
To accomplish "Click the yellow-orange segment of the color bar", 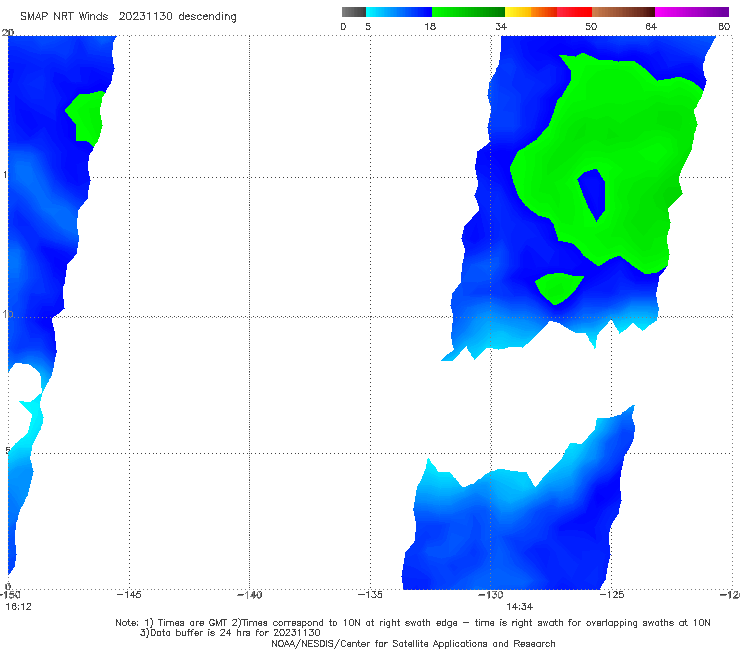I will (x=531, y=12).
